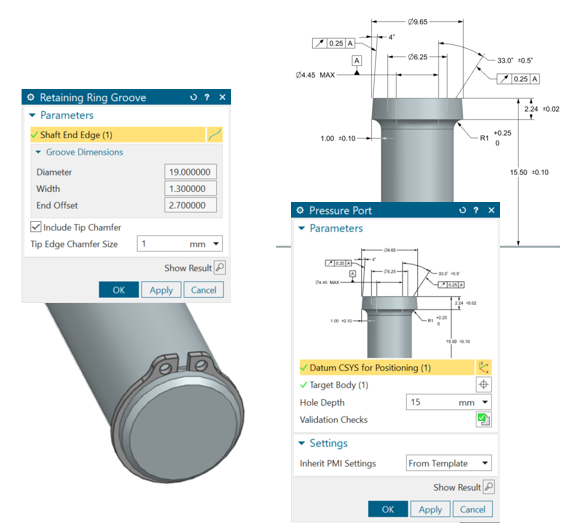Close the Retaining Ring Groove dialog
The image size is (565, 530).
222,97
